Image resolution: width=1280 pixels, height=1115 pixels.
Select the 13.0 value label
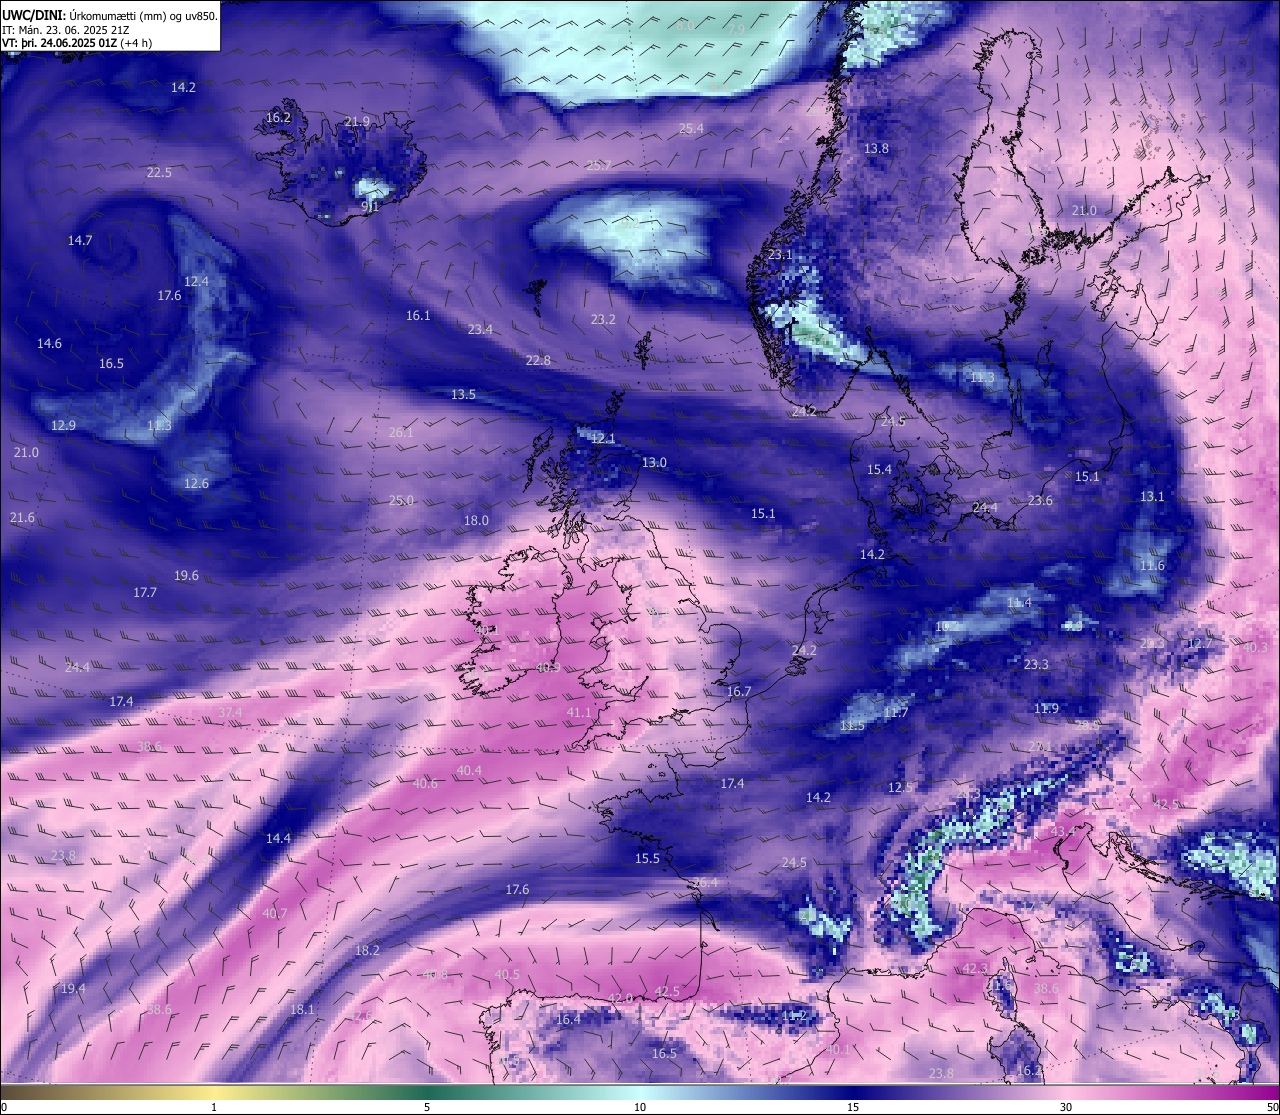point(654,463)
